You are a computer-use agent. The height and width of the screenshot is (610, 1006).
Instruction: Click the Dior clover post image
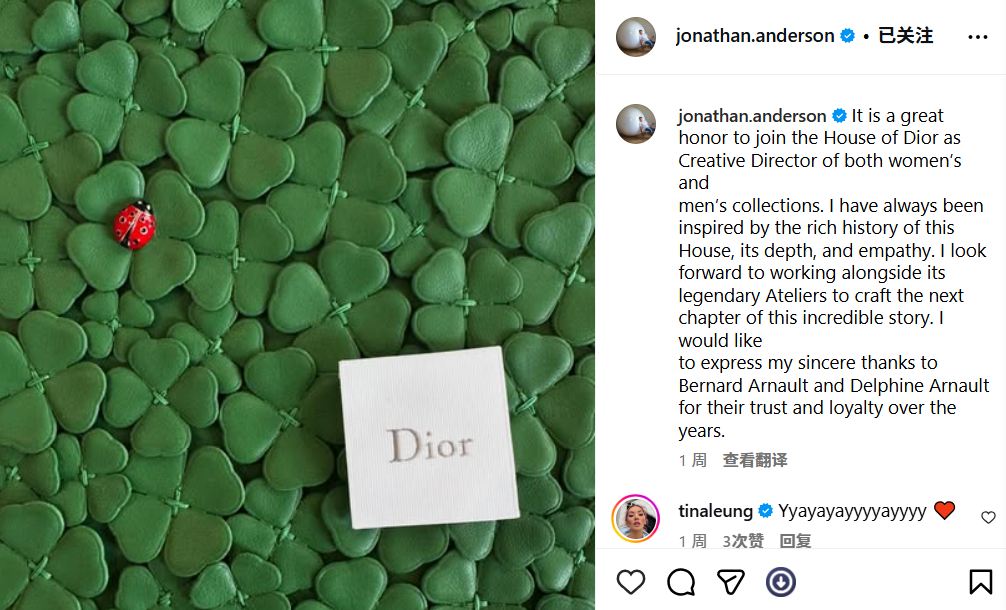(x=297, y=305)
